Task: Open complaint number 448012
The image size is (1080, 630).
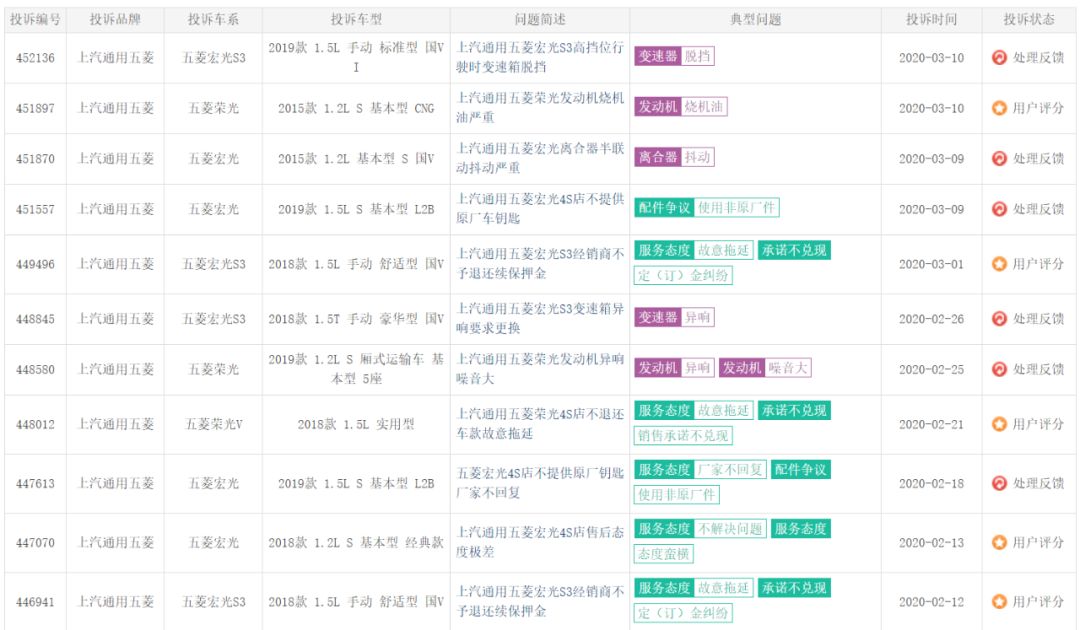Action: (35, 424)
